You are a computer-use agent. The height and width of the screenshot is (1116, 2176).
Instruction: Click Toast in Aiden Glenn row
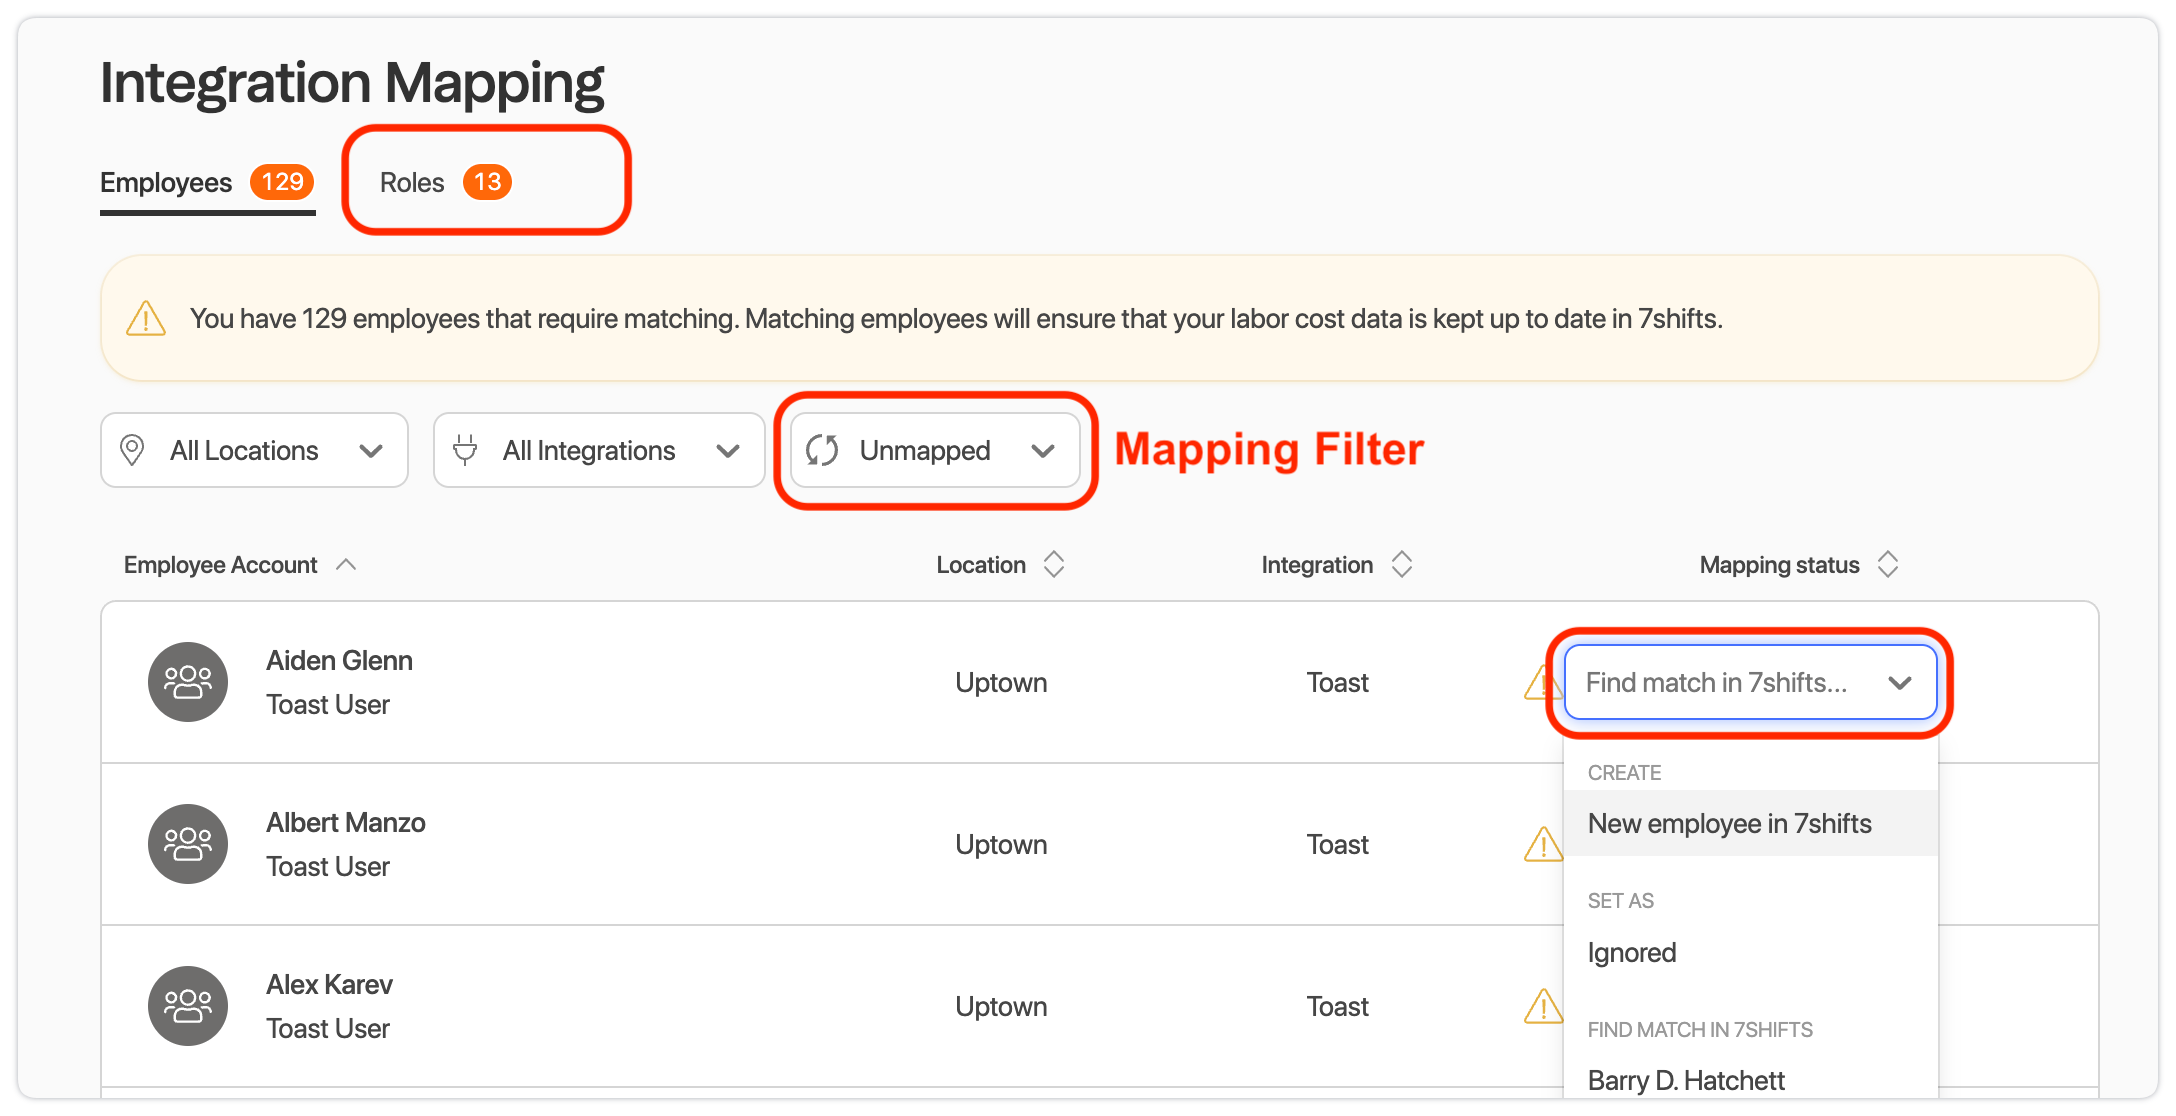point(1338,682)
